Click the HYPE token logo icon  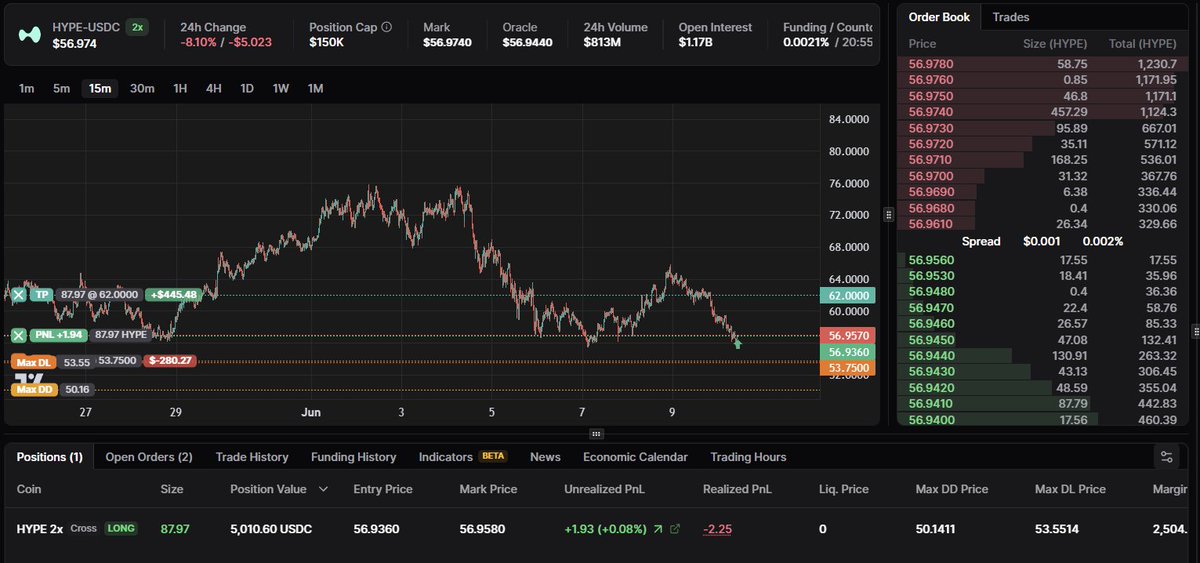[29, 35]
